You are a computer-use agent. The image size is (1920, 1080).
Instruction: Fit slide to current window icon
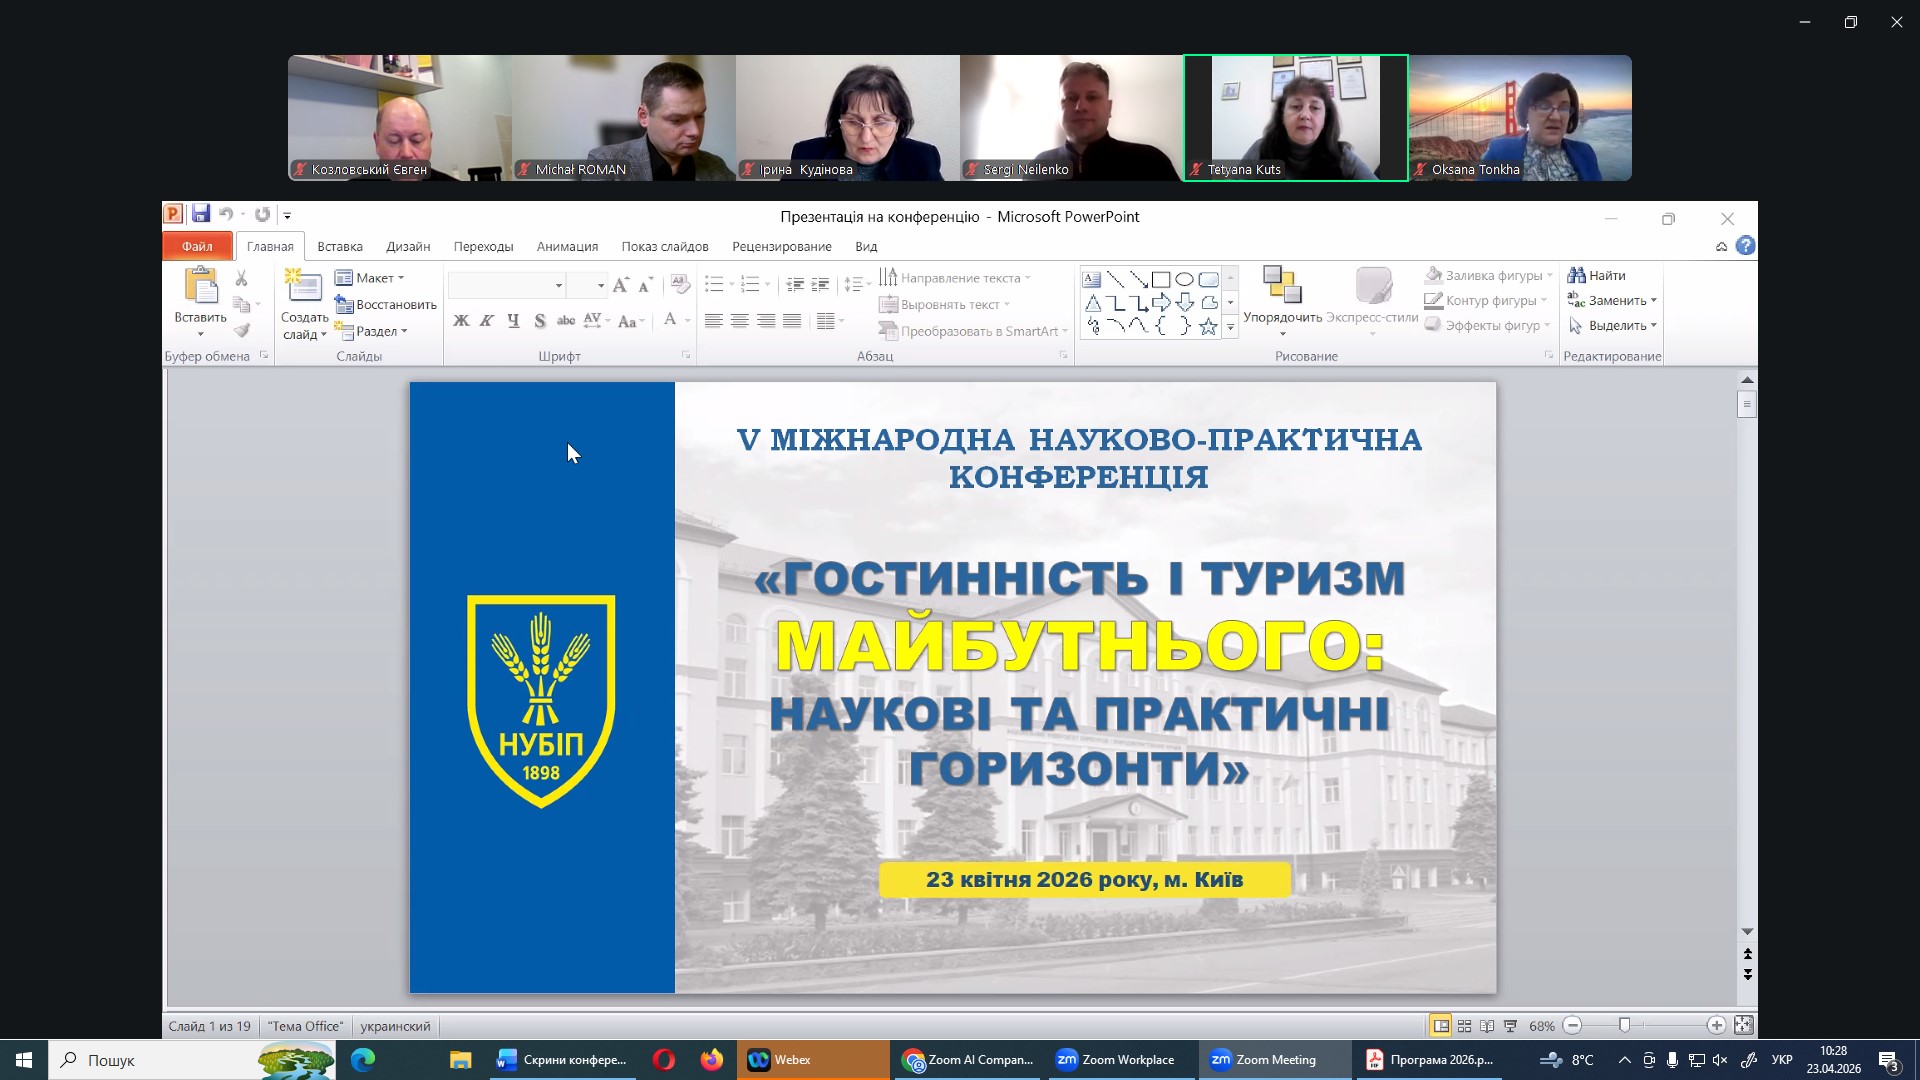click(1744, 1026)
